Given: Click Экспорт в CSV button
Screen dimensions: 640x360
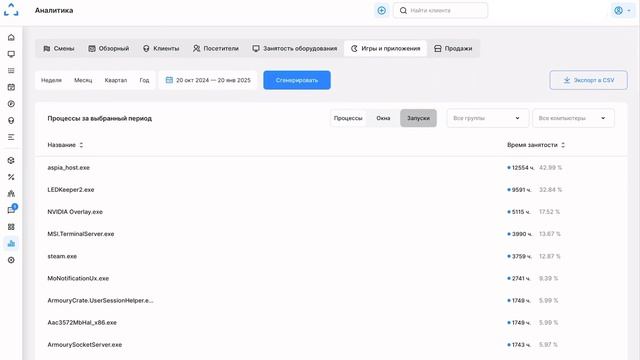Looking at the screenshot, I should [589, 80].
